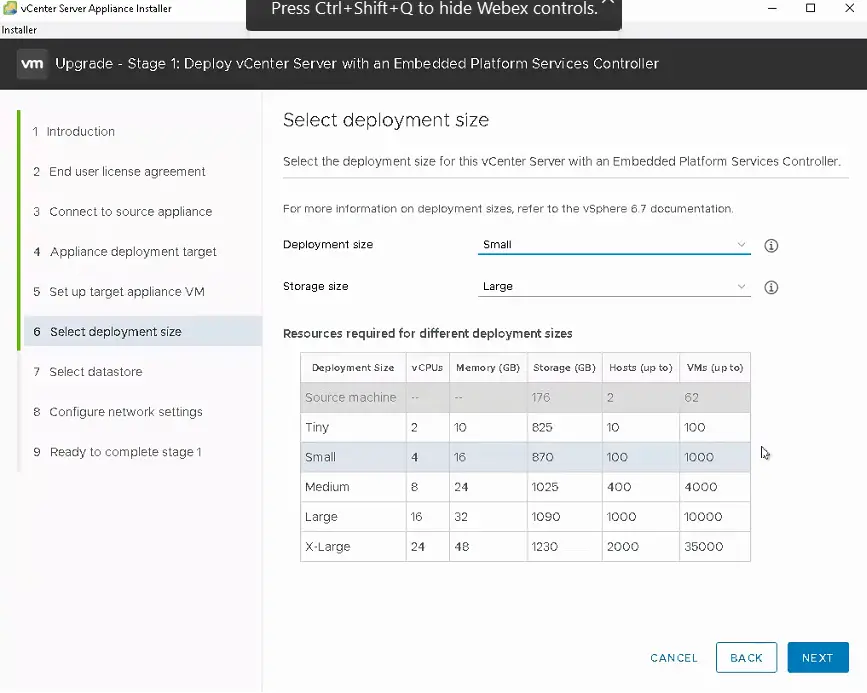Click the Memory (GB) column header

(x=488, y=368)
